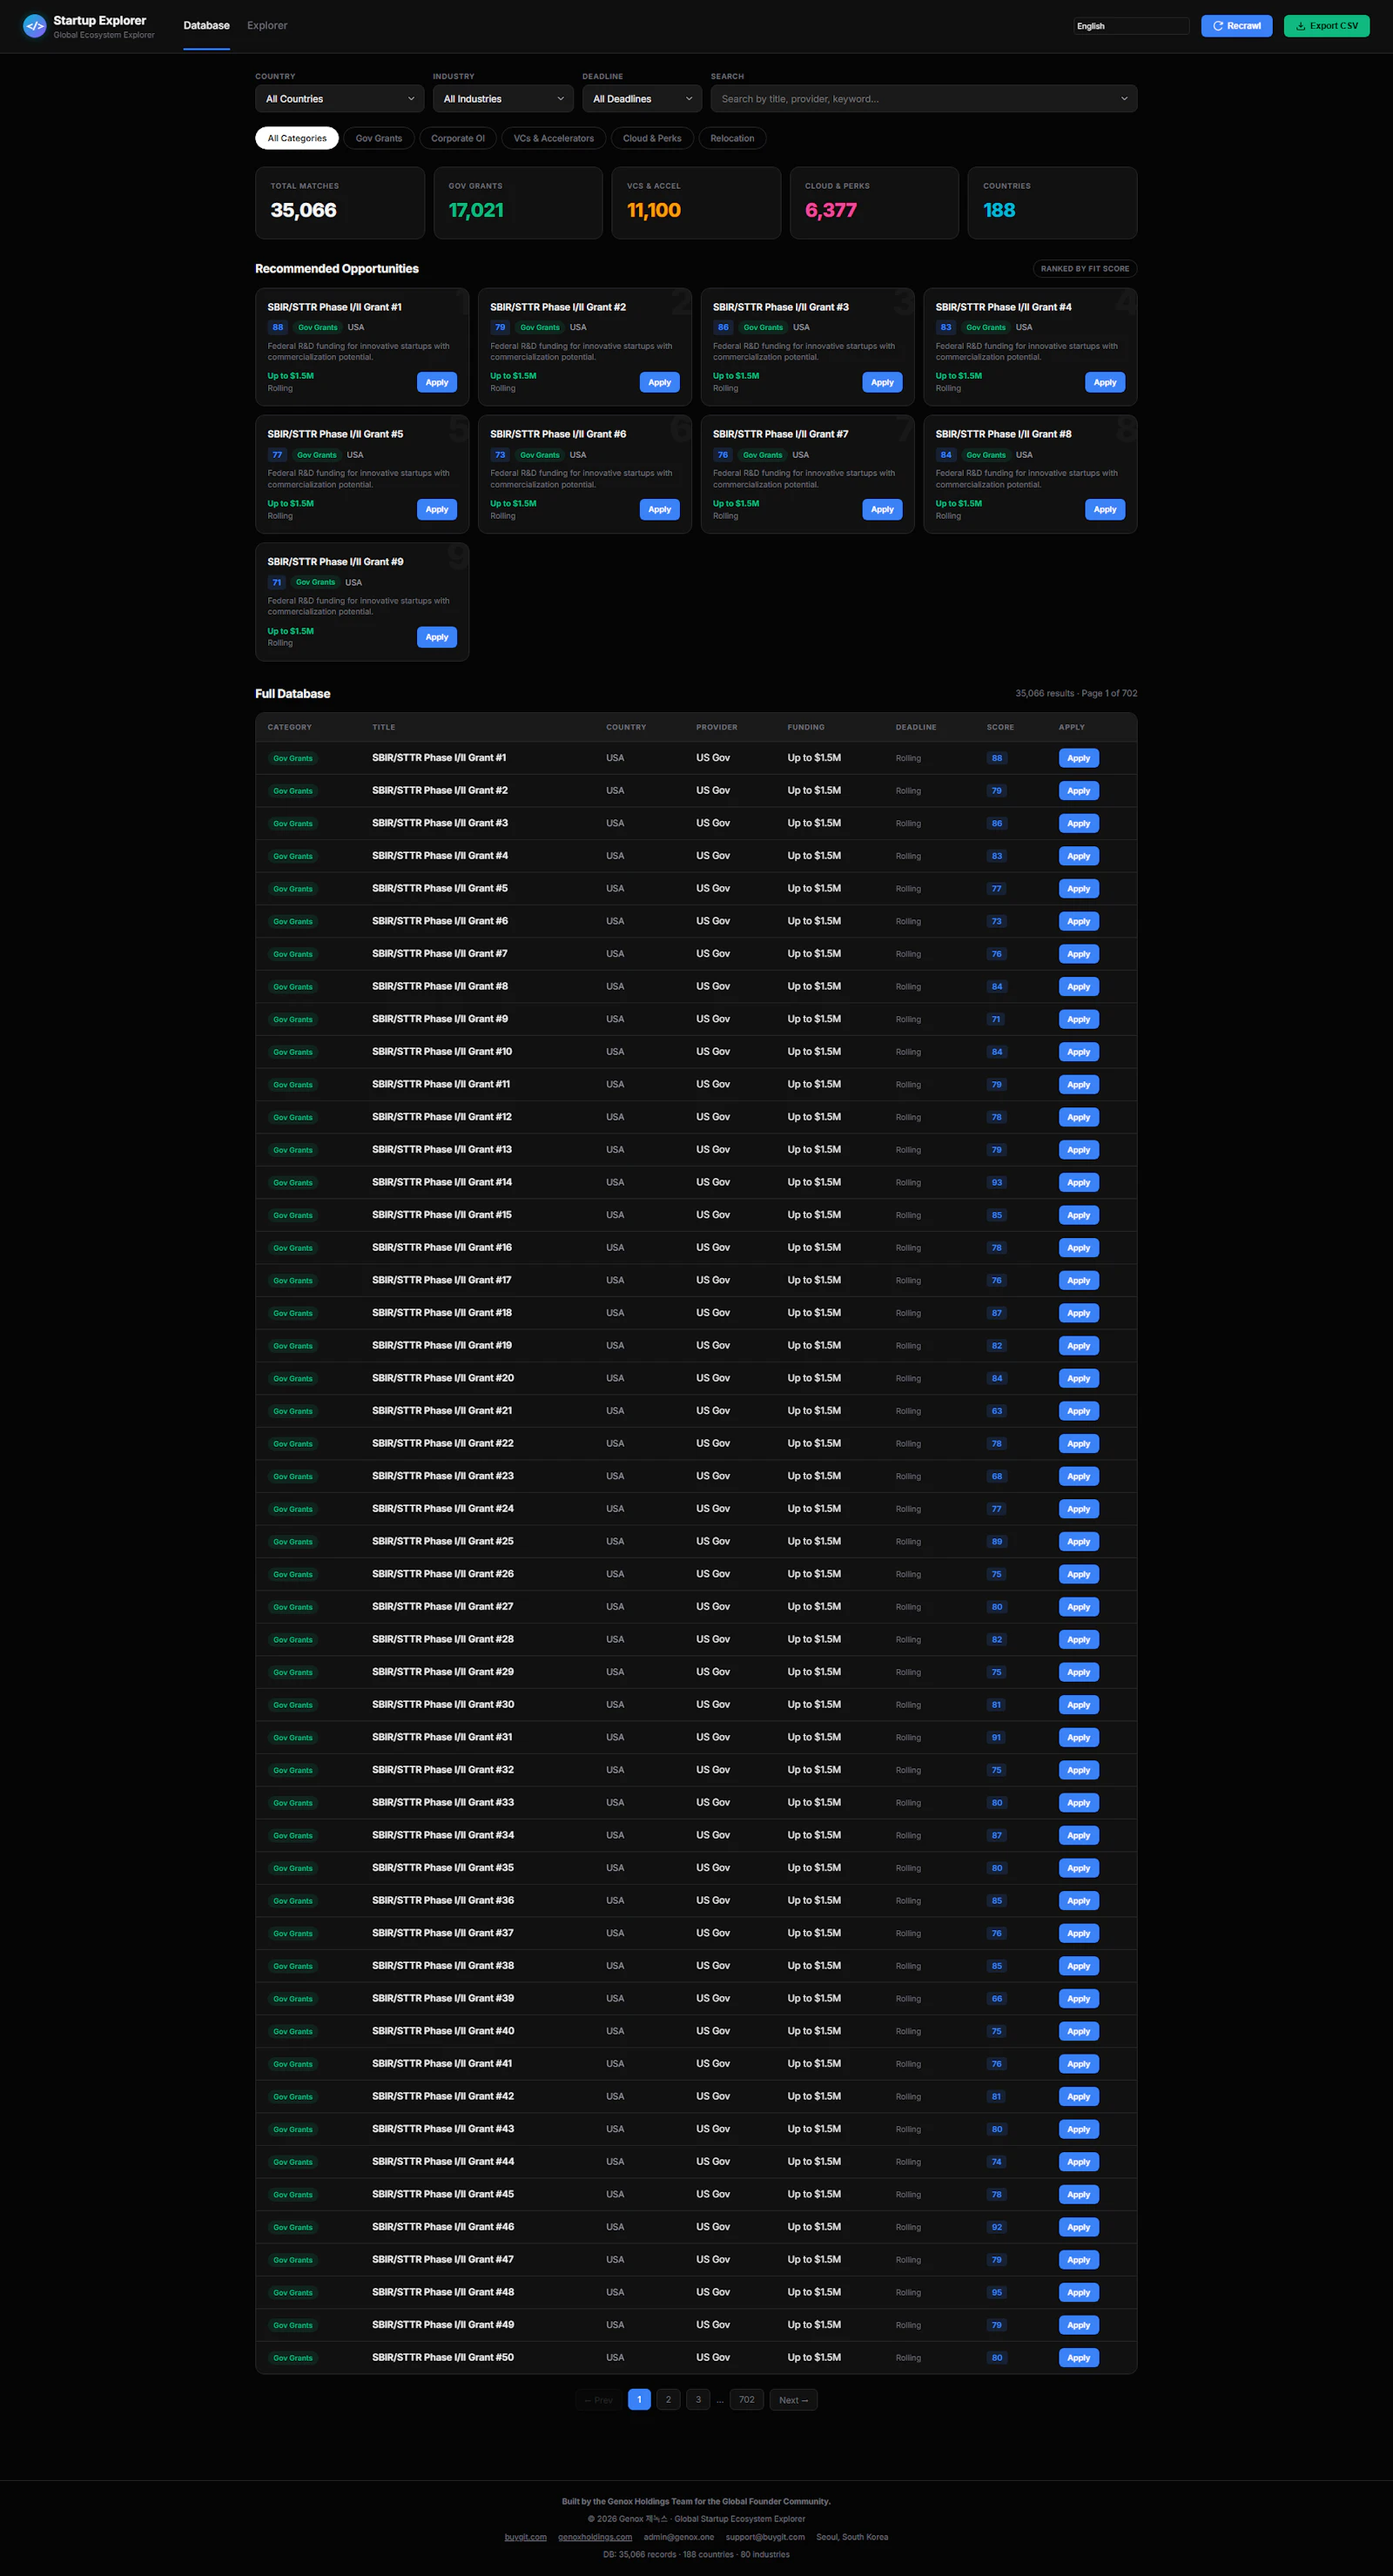Click the VCs & Accel 11,100 stat card
Image resolution: width=1393 pixels, height=2576 pixels.
[x=696, y=203]
